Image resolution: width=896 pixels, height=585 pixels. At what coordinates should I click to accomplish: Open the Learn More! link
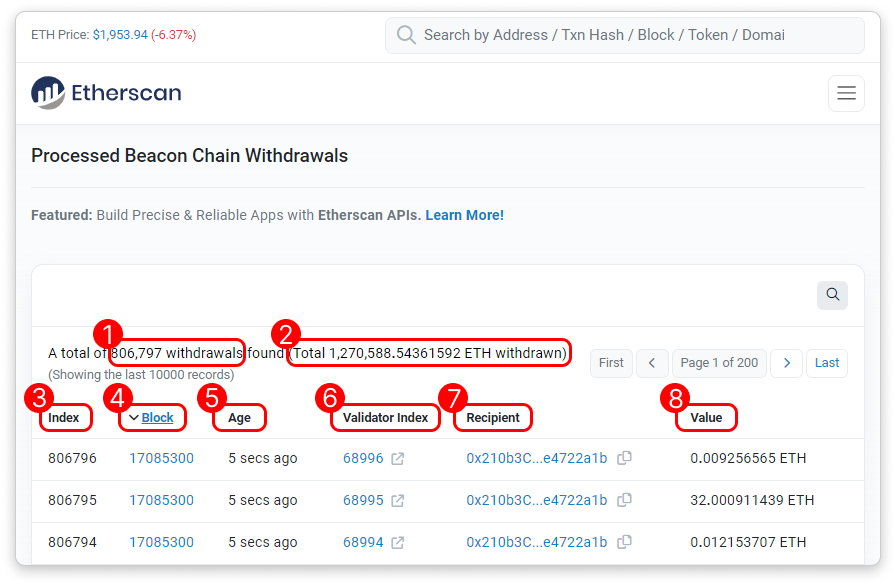pos(464,215)
